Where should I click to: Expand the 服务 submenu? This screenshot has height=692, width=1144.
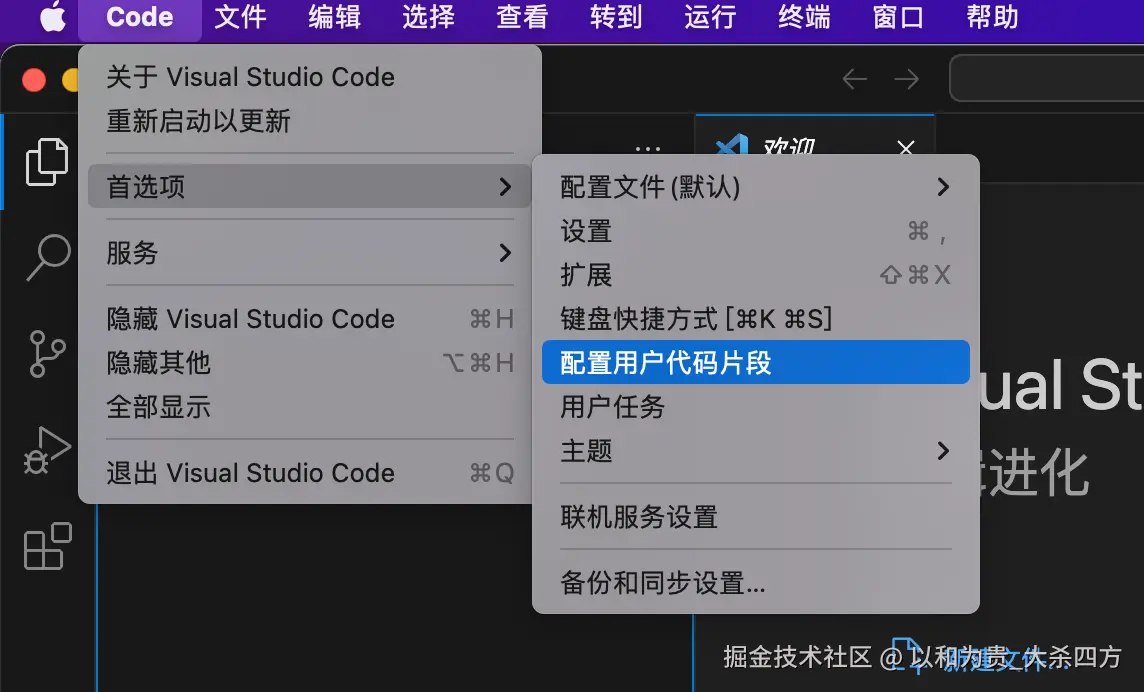[309, 253]
